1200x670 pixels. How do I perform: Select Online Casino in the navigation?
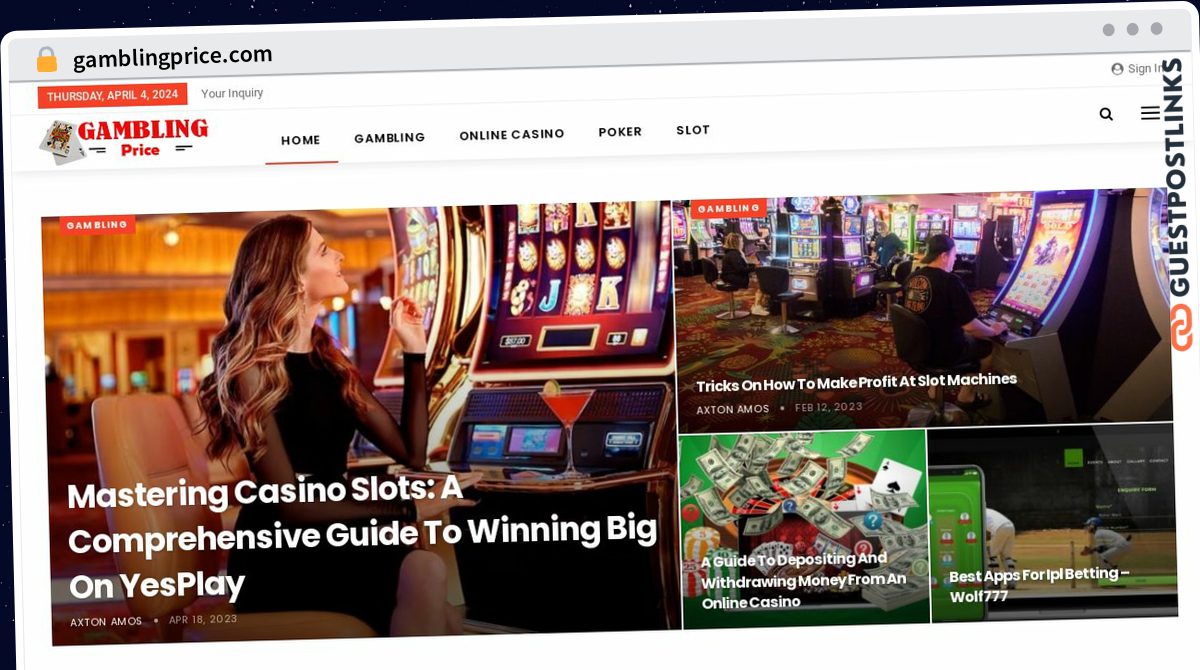[x=512, y=134]
